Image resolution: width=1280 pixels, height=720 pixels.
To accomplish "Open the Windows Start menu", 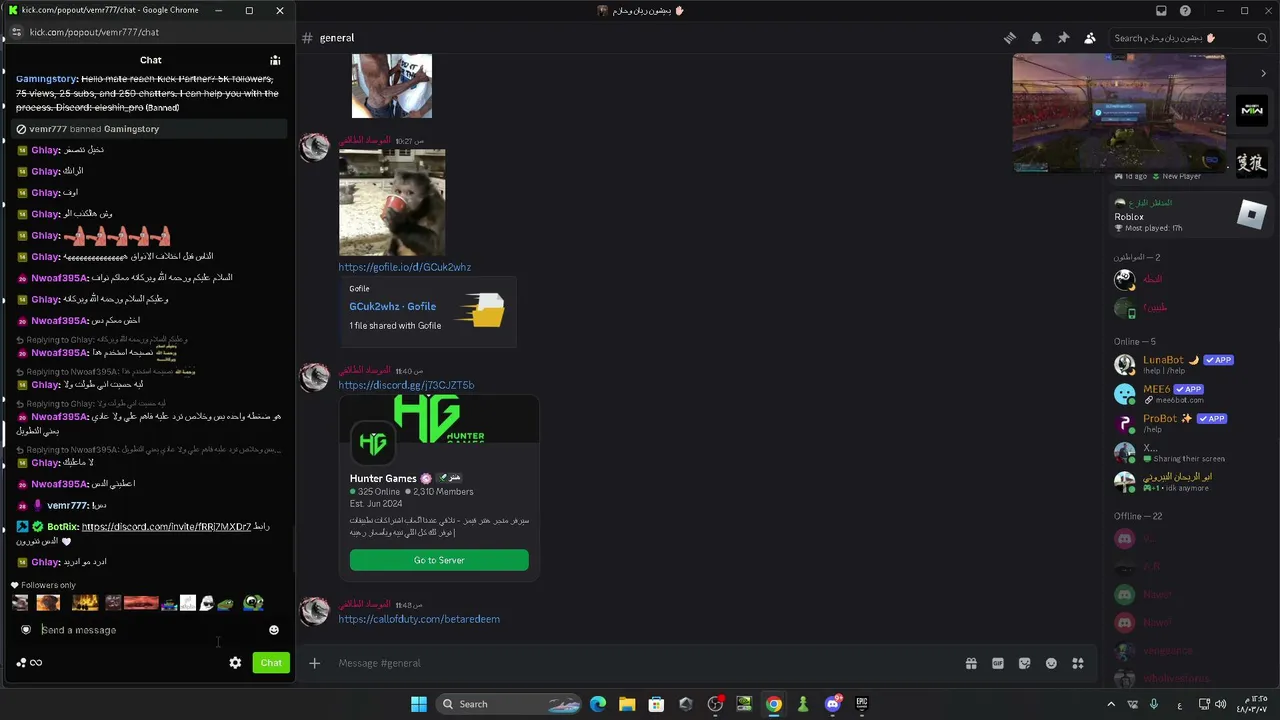I will [419, 704].
